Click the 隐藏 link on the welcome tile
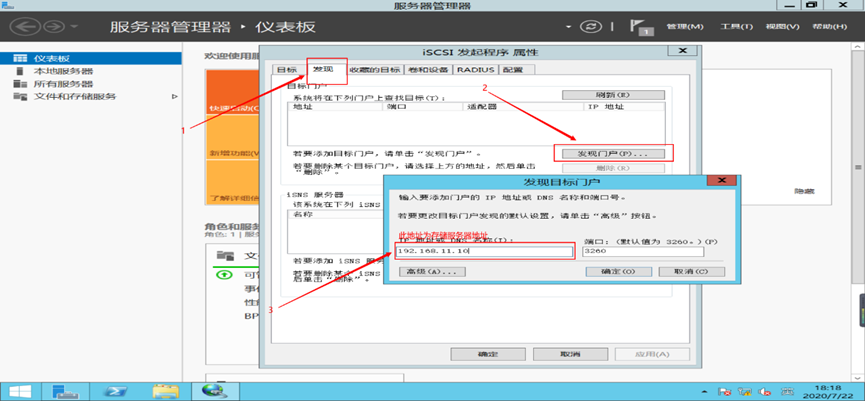Viewport: 865px width, 401px height. [x=804, y=191]
